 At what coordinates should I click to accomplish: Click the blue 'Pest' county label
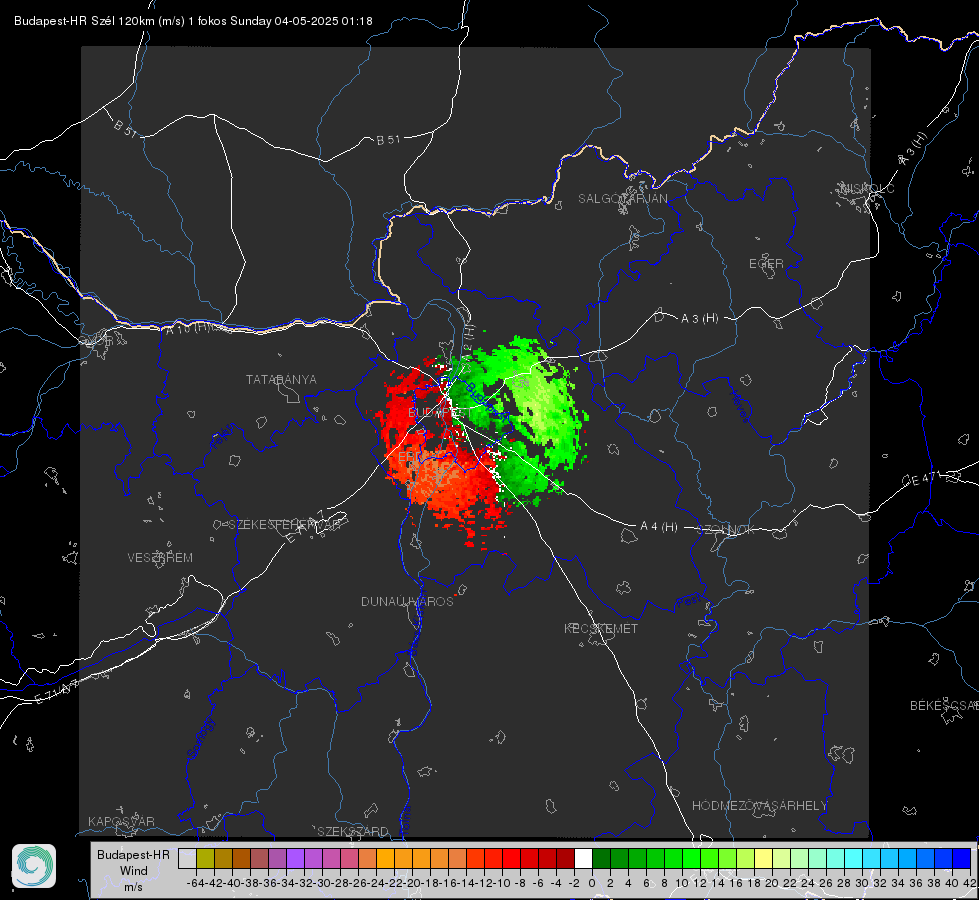click(x=689, y=602)
